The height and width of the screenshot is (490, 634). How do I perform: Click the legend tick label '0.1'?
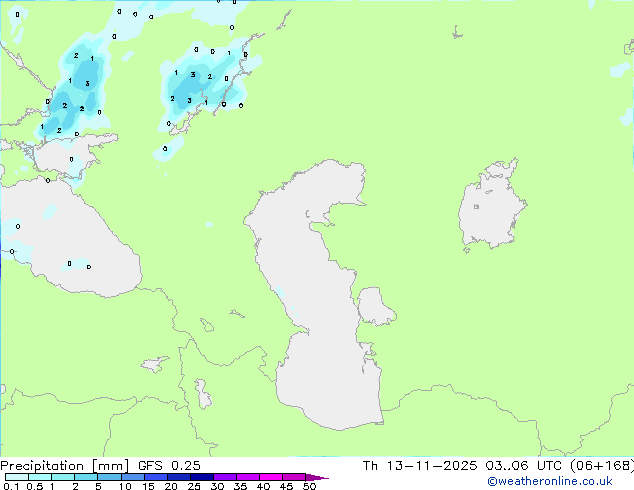11,486
